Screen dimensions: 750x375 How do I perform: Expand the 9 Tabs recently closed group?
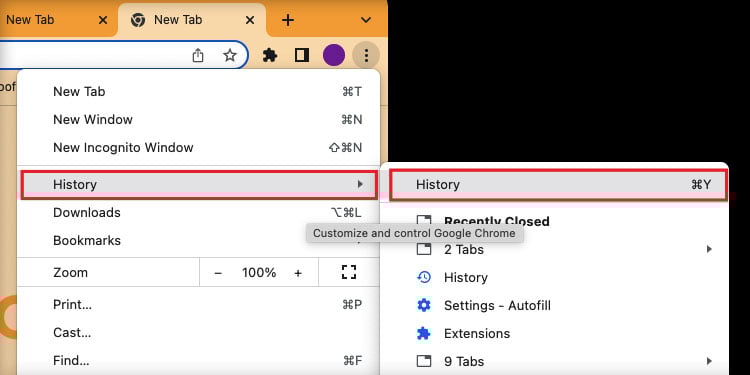pyautogui.click(x=564, y=361)
